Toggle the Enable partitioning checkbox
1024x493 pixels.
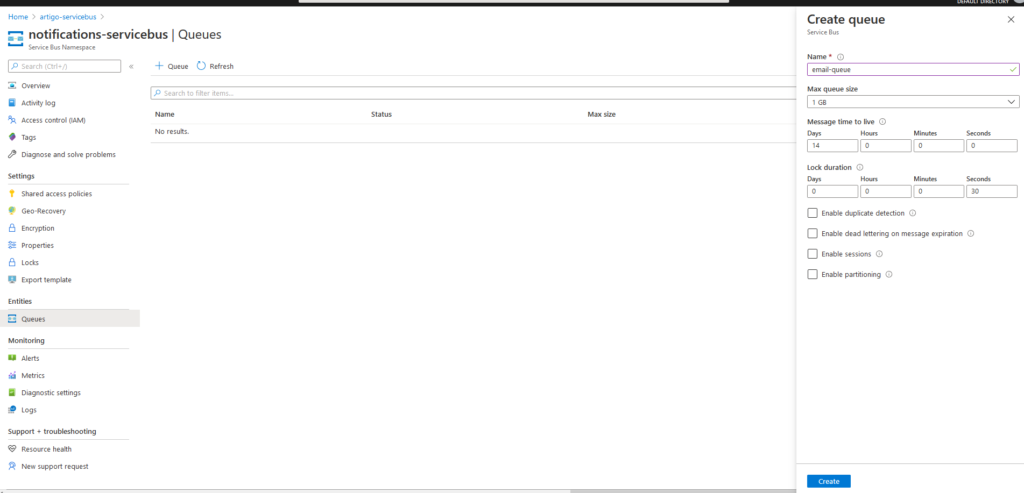click(812, 274)
